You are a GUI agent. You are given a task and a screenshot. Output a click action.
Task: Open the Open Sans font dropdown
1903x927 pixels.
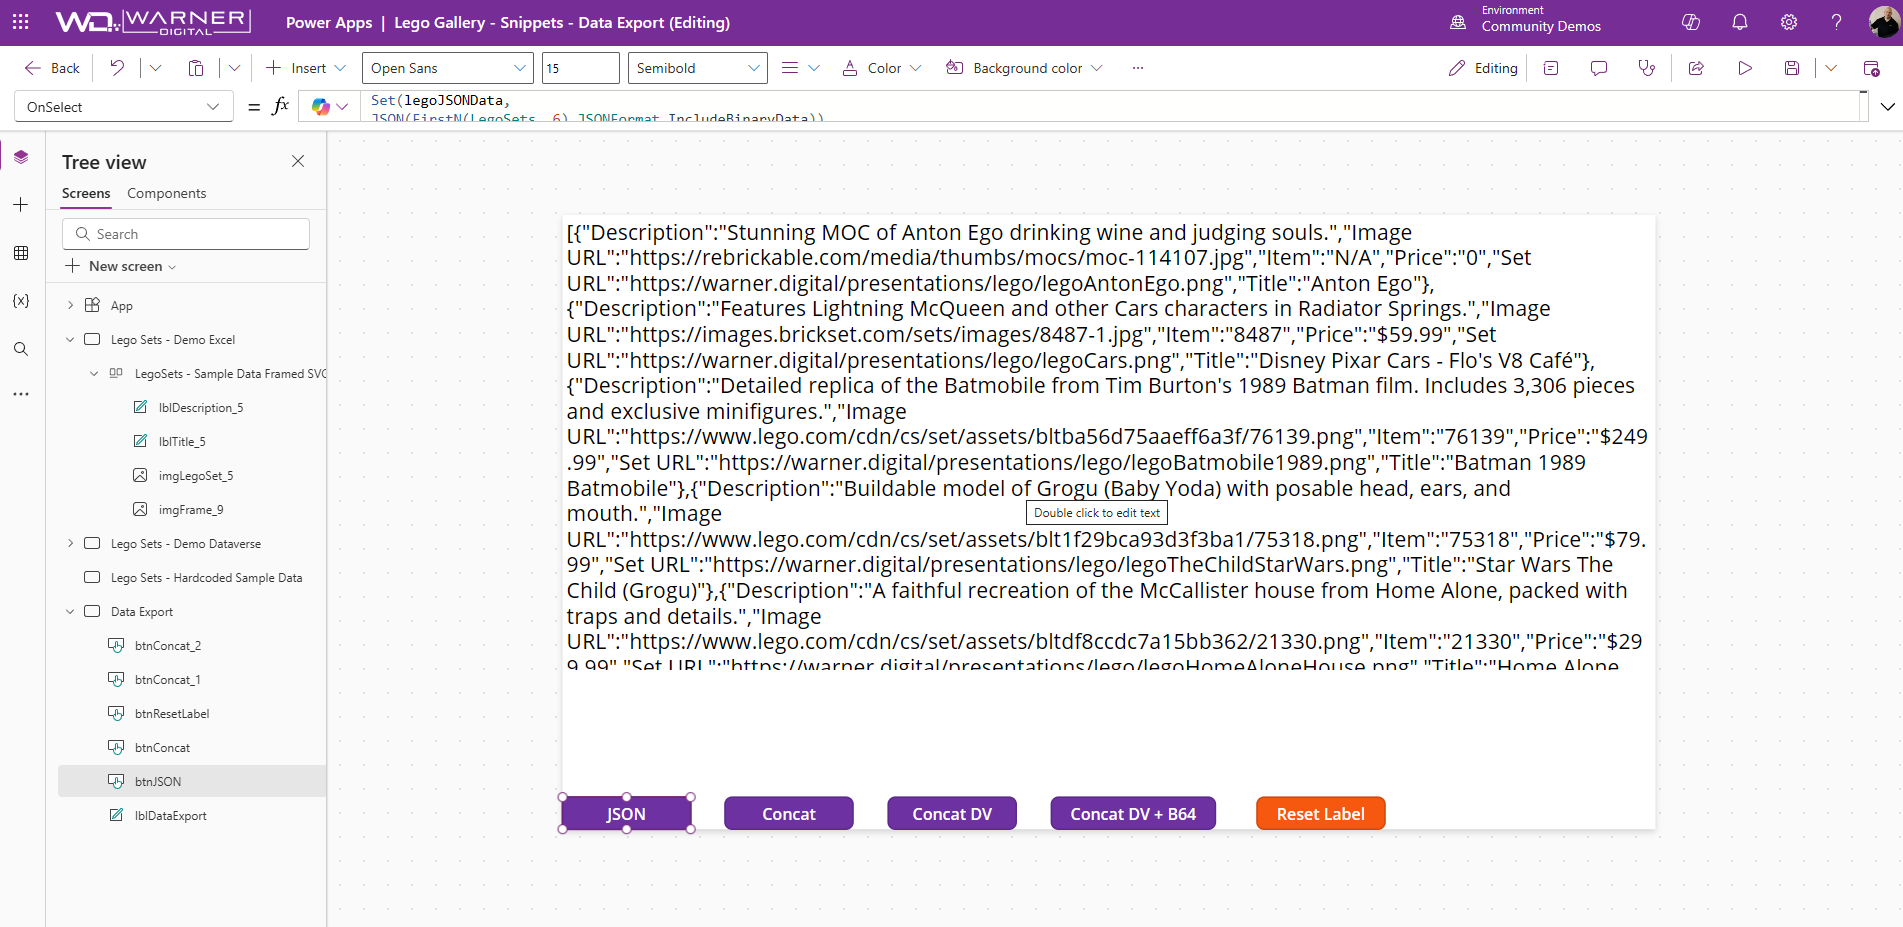[448, 68]
